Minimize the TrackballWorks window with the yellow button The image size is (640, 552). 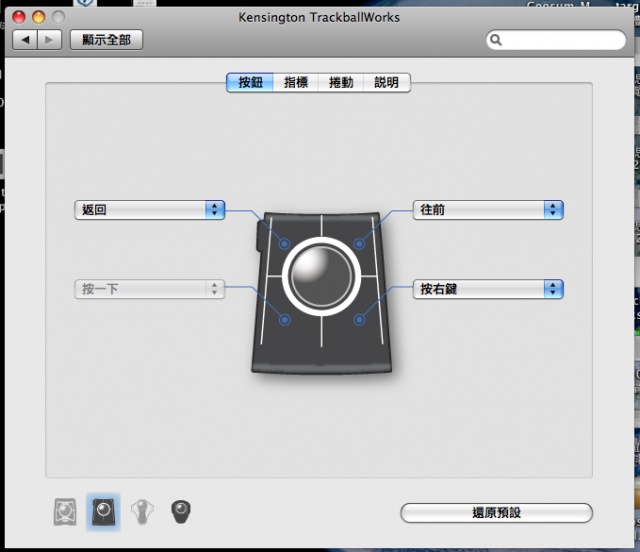[x=39, y=17]
